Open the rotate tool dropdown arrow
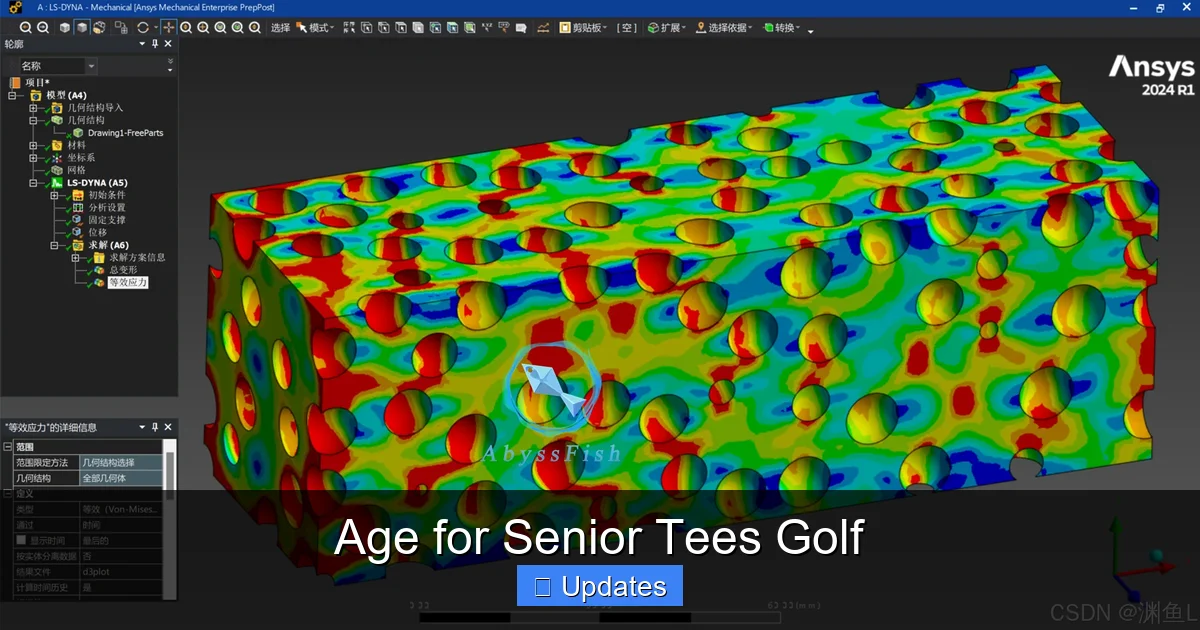The height and width of the screenshot is (630, 1200). click(x=156, y=28)
